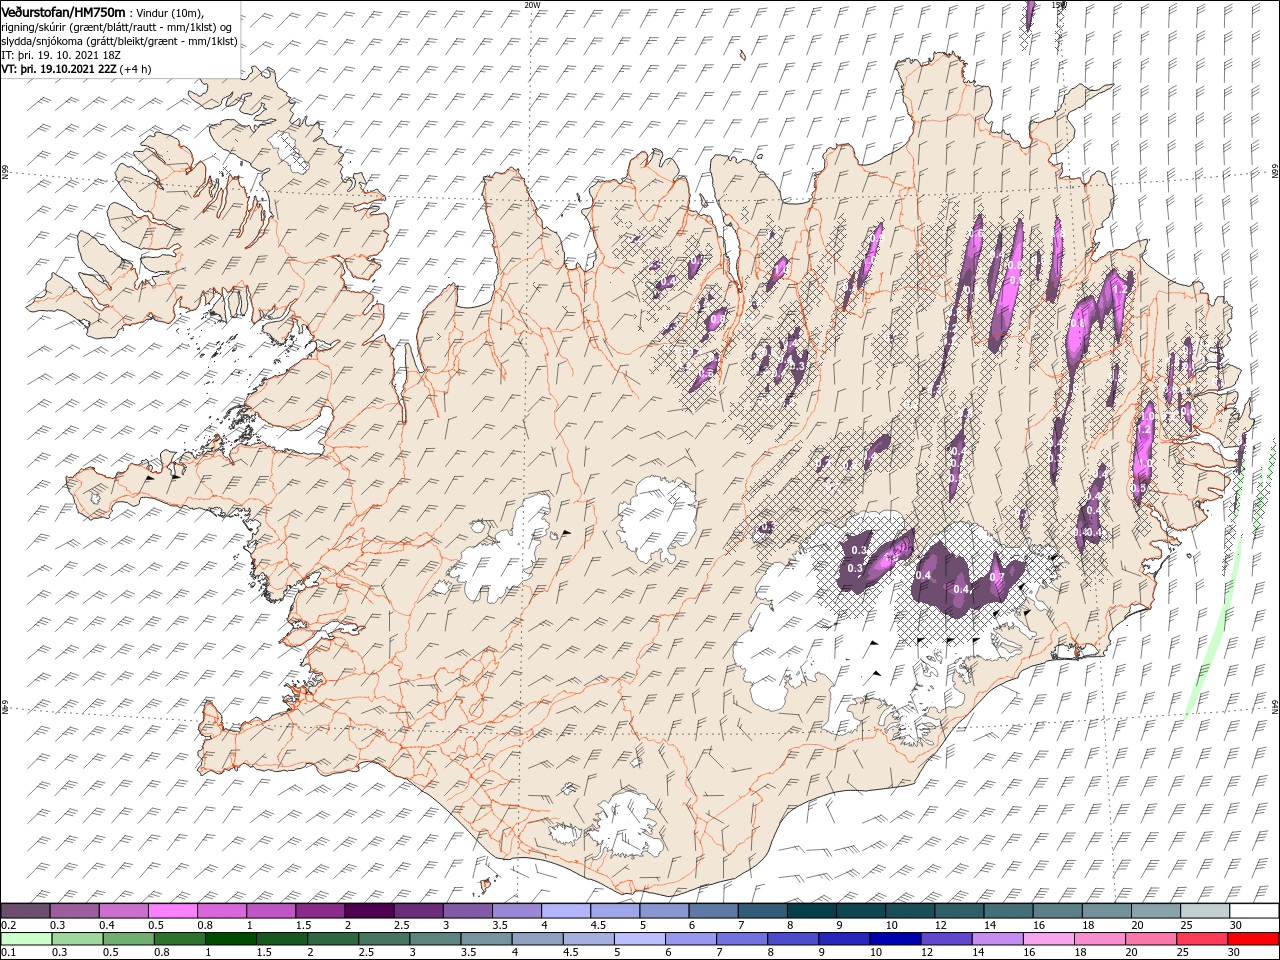1280x960 pixels.
Task: Select the dark teal swatch labeled 8 in upper legend
Action: tap(811, 911)
